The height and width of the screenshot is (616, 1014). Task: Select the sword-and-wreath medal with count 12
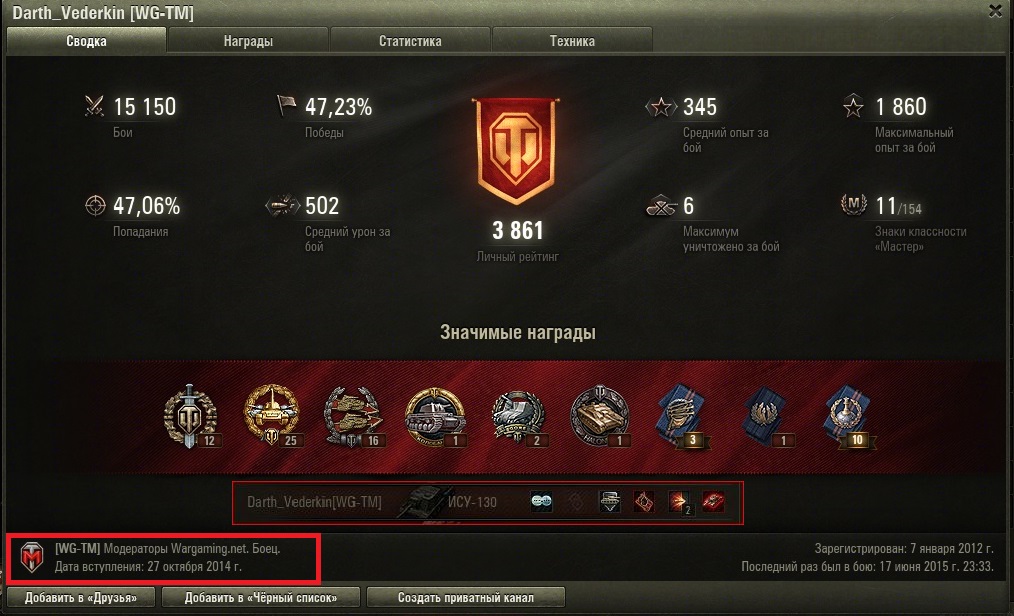(190, 416)
